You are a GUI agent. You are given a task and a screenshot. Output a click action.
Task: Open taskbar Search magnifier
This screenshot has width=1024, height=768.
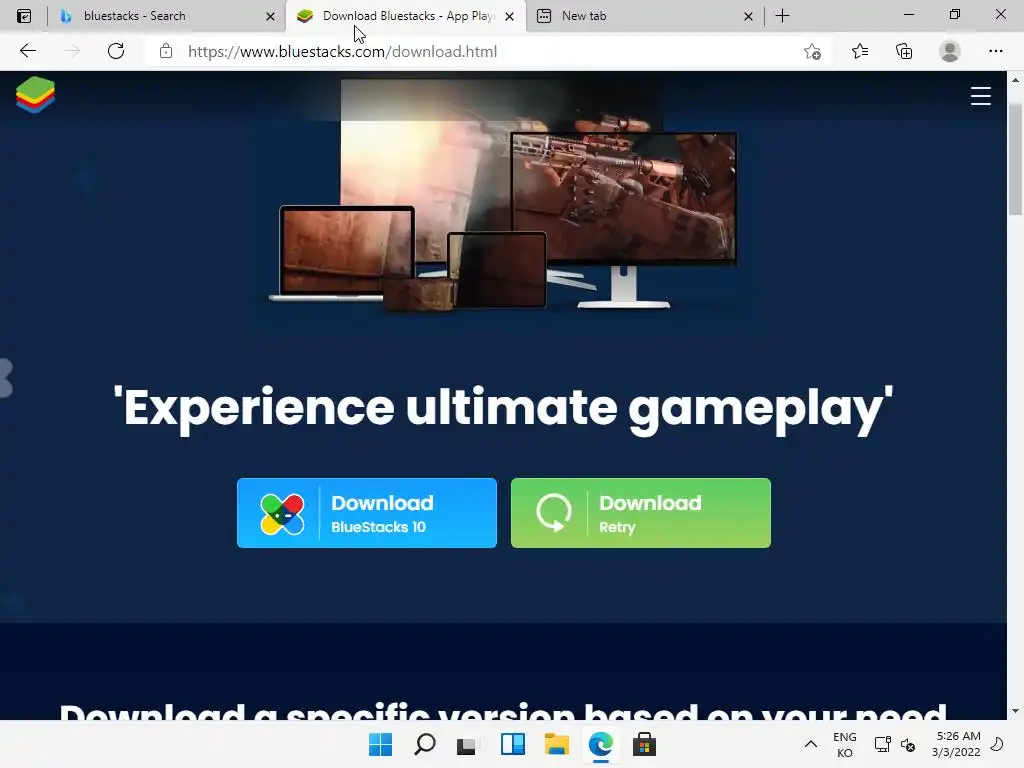(x=424, y=744)
